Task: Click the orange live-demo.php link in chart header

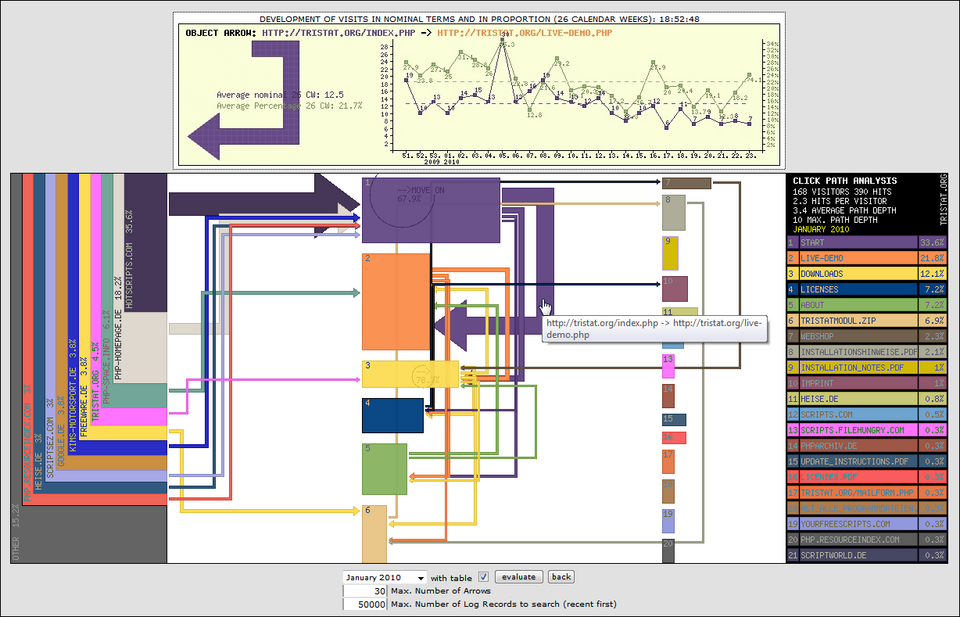Action: pyautogui.click(x=524, y=32)
